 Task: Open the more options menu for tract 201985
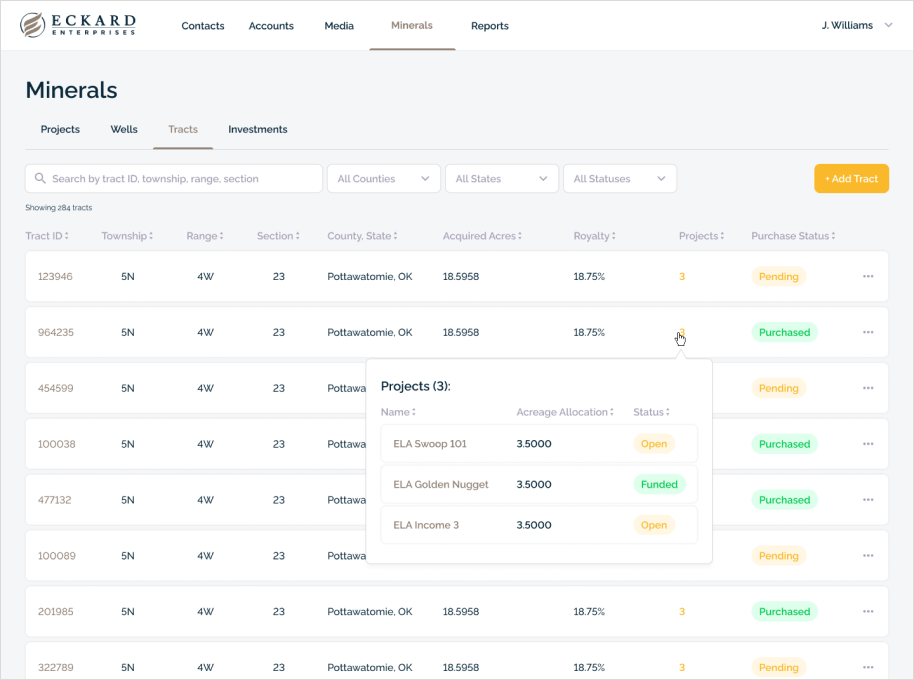click(868, 612)
